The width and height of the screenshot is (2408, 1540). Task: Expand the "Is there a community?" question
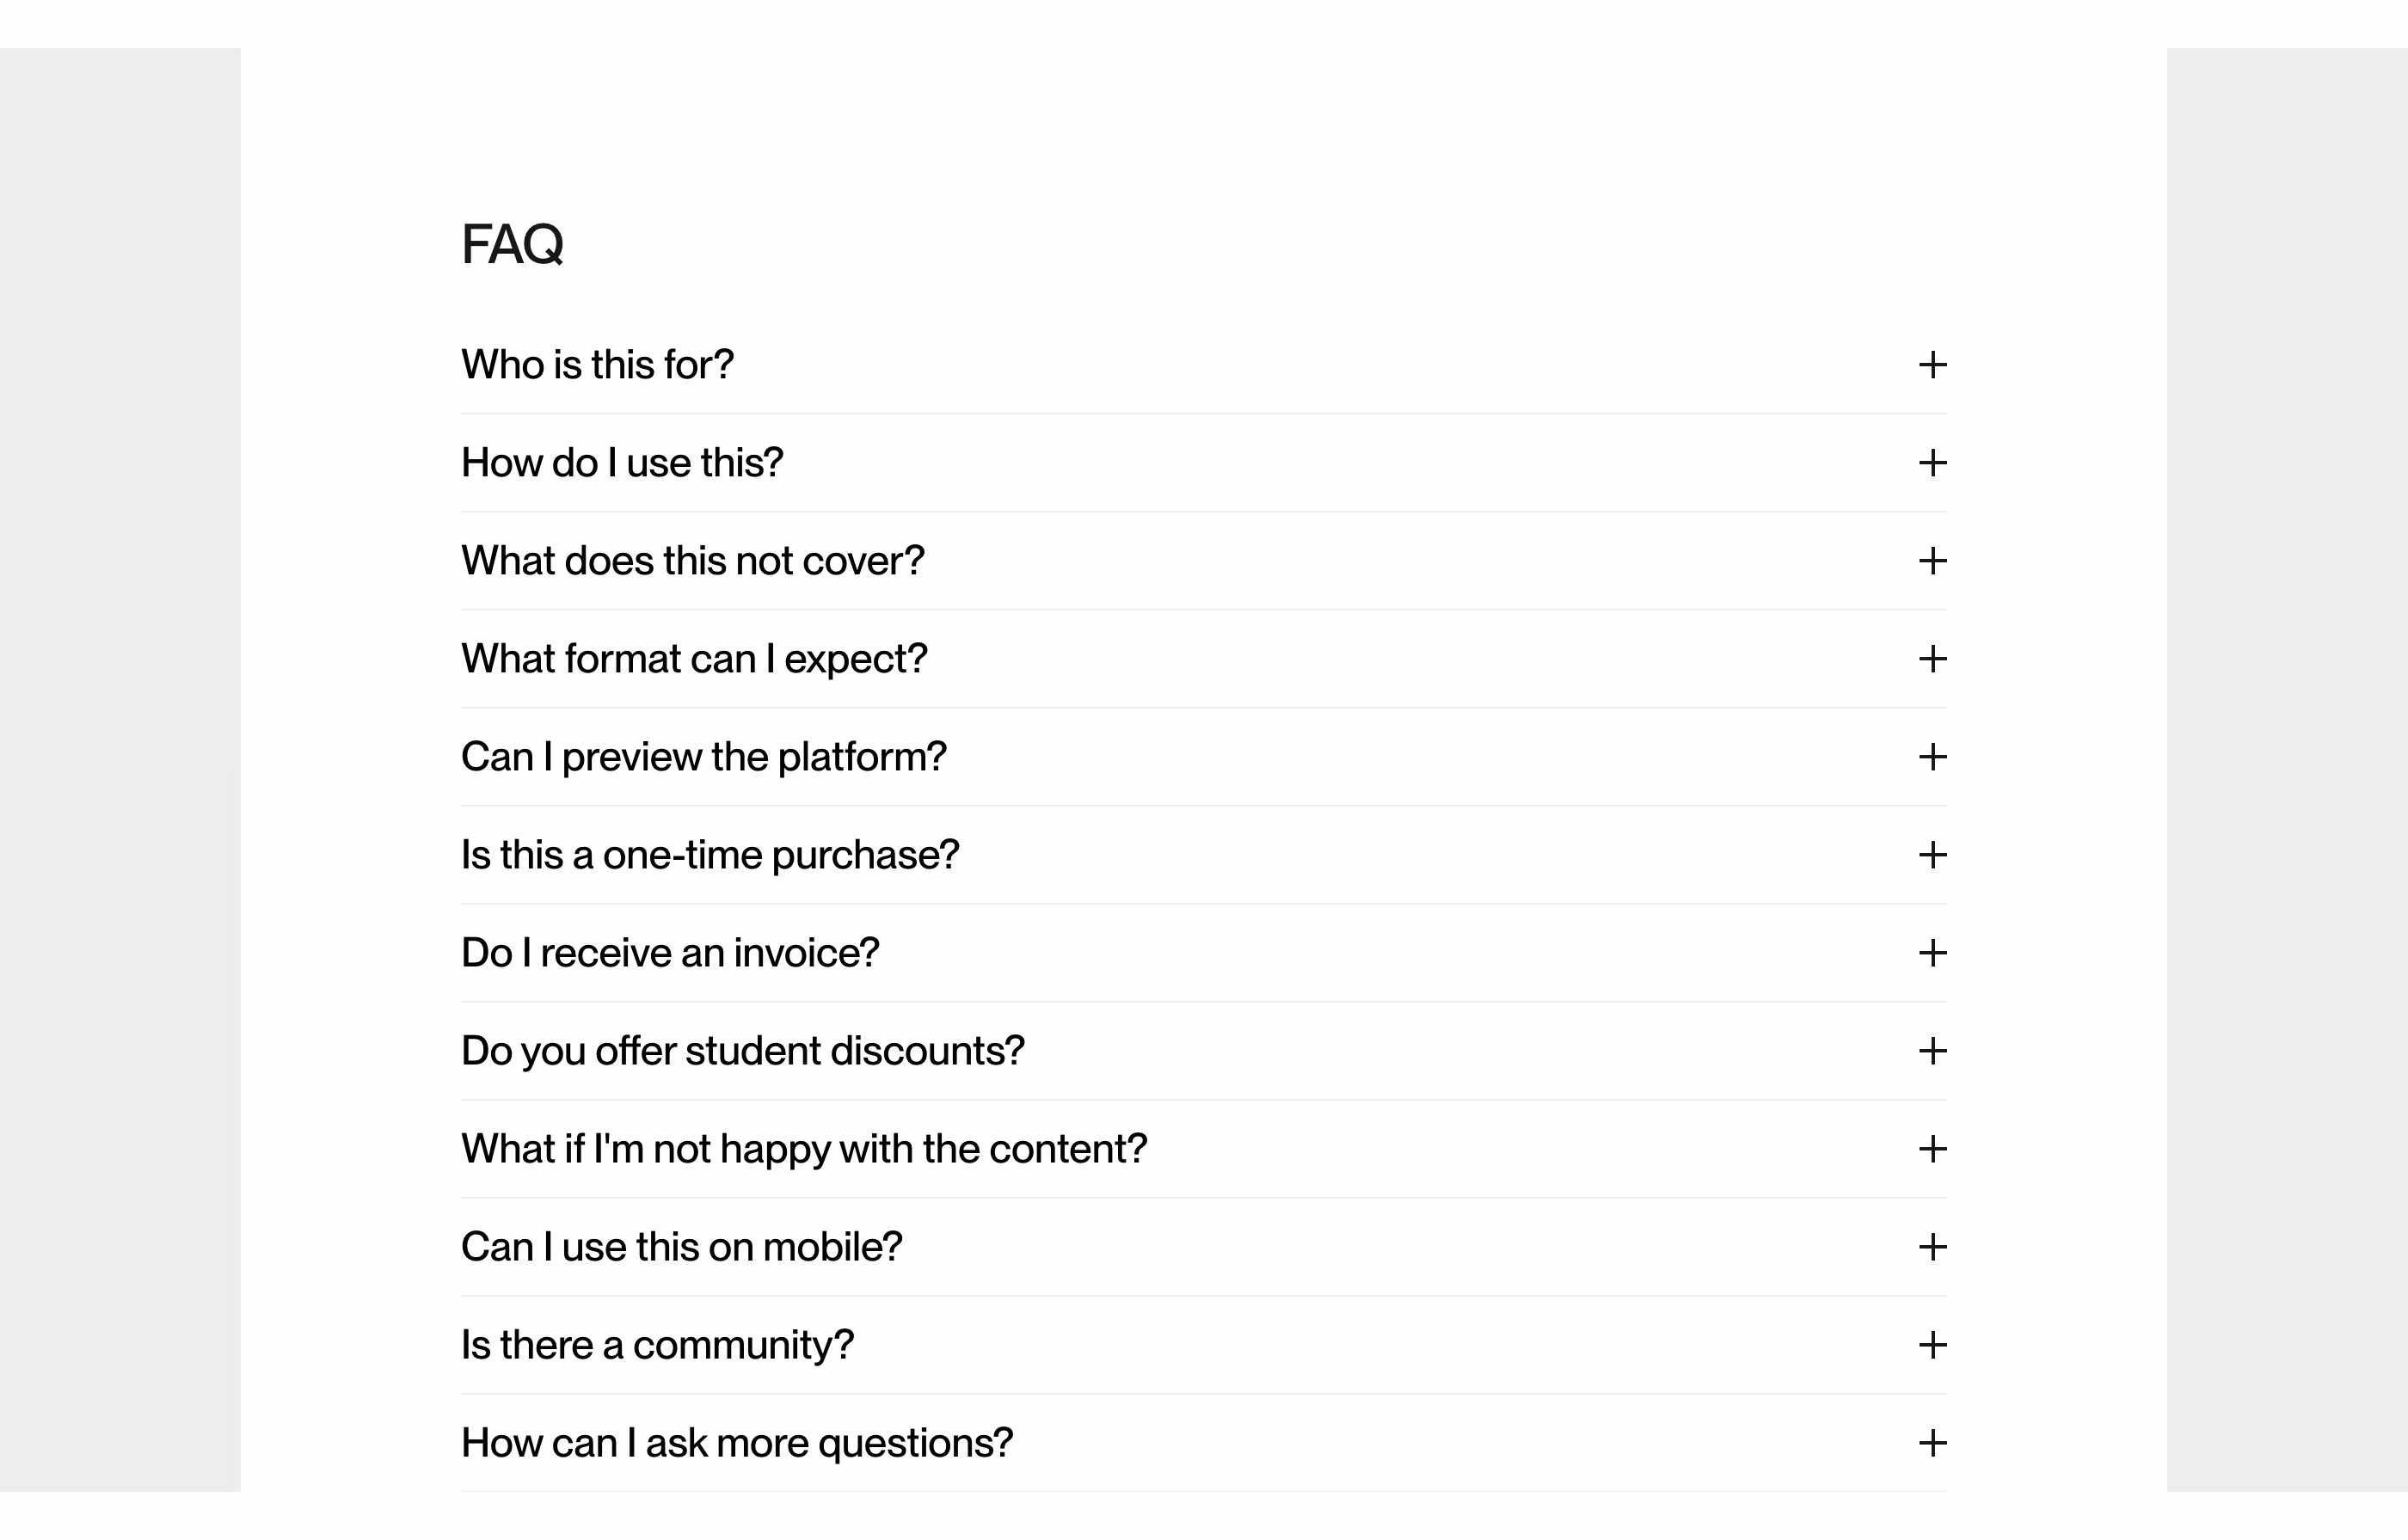1203,1345
